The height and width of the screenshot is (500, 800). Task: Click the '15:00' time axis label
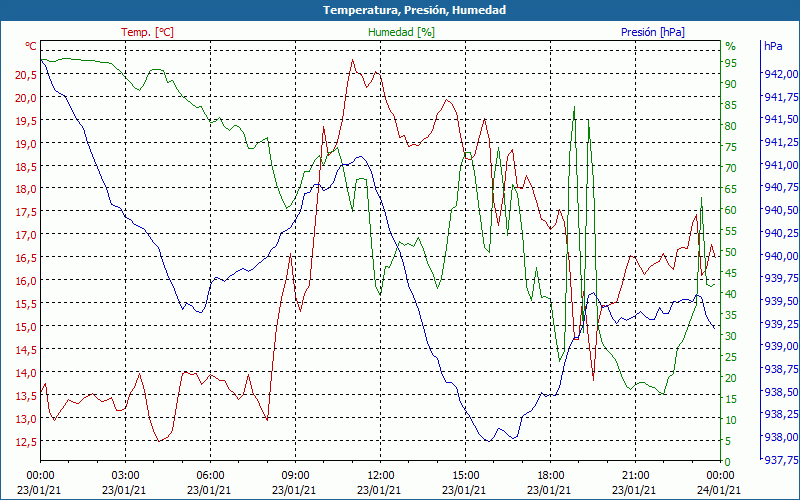tap(465, 476)
